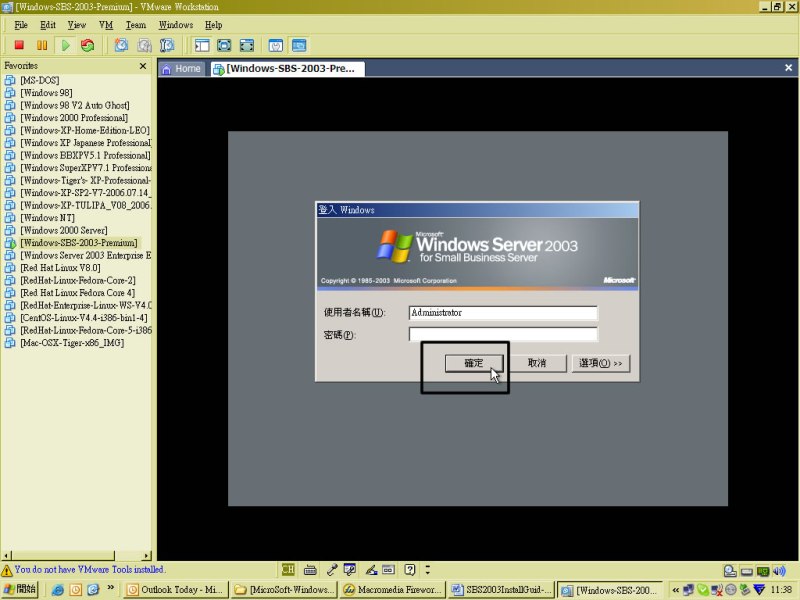Open the snapshot manager from the toolbar
The width and height of the screenshot is (800, 600).
(167, 45)
